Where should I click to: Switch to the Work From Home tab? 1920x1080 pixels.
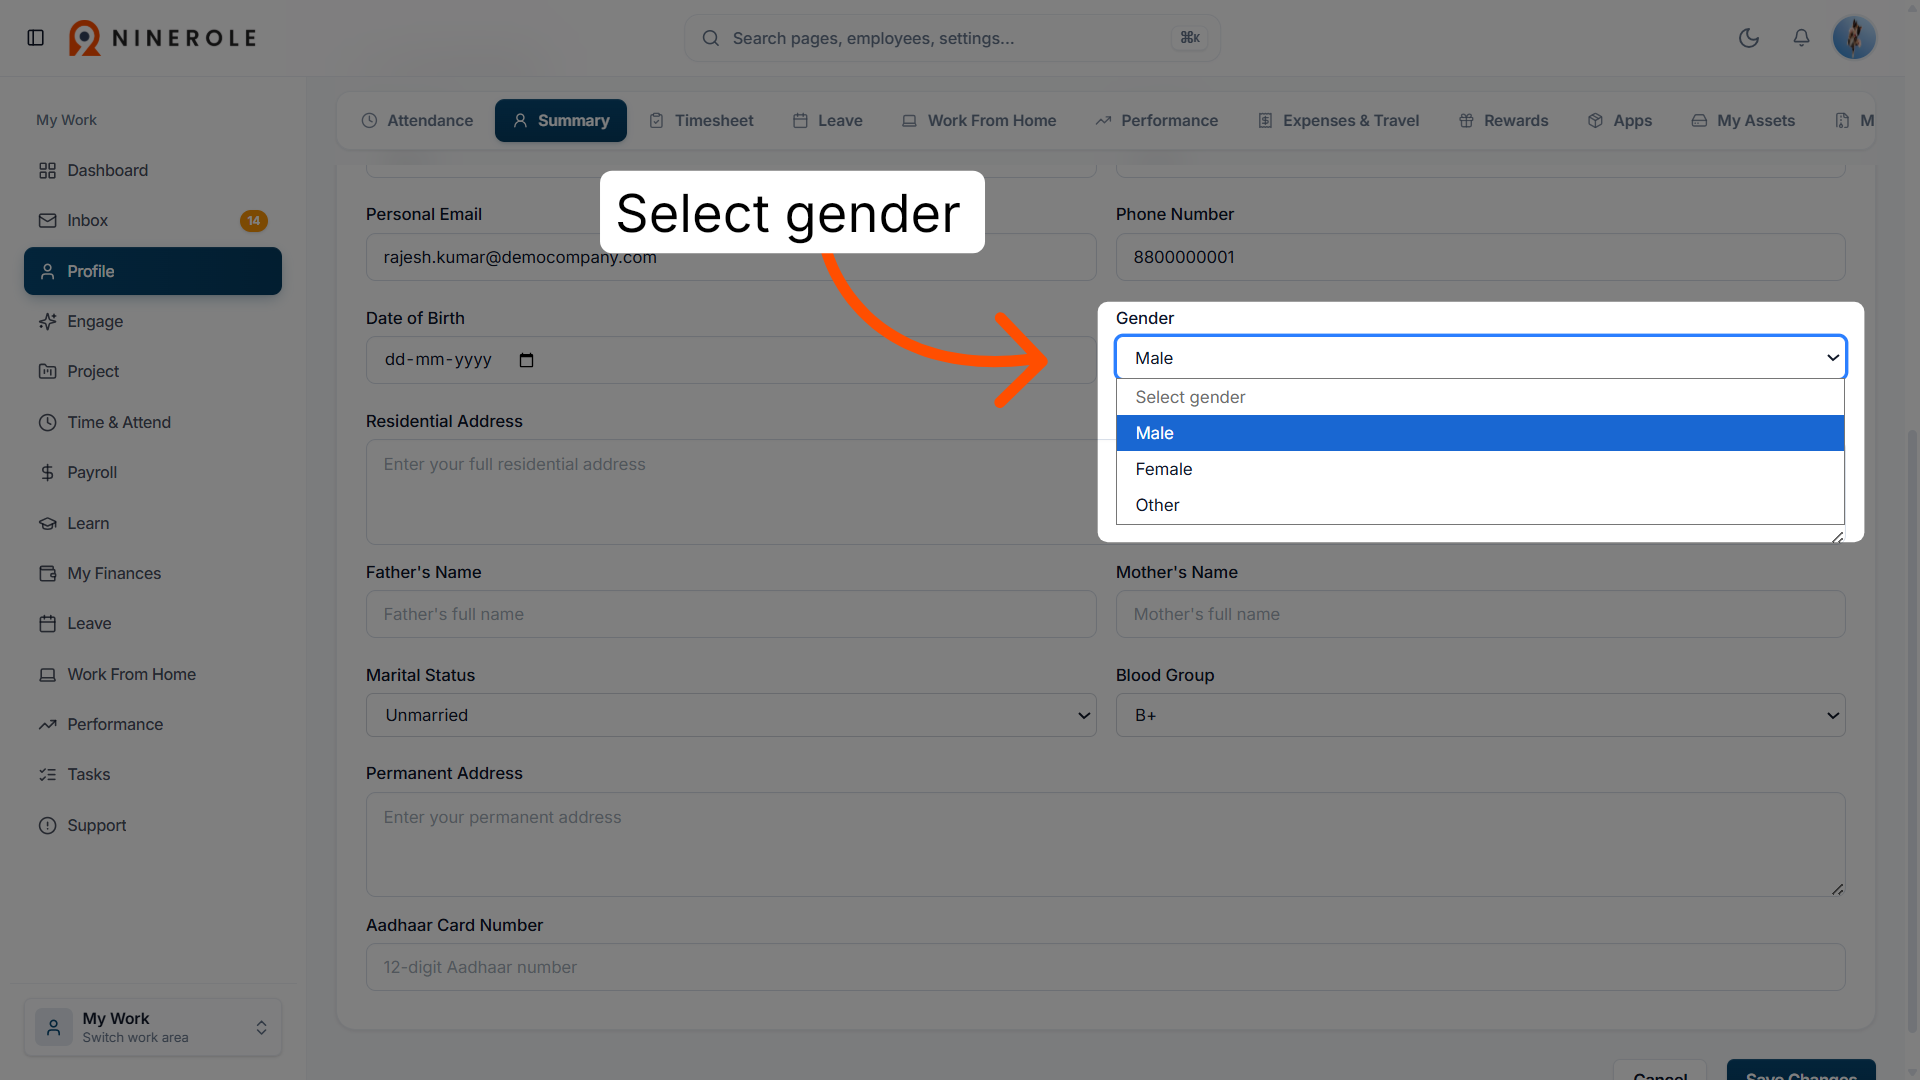pos(979,120)
